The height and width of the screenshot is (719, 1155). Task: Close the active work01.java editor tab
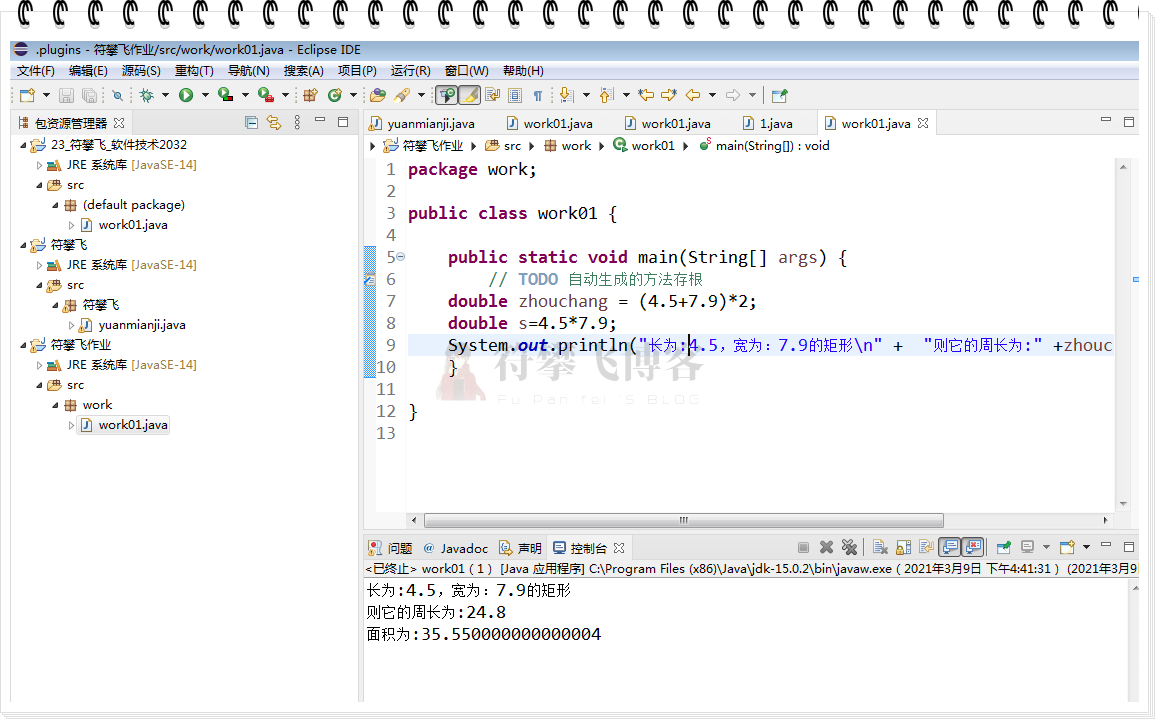click(x=923, y=123)
